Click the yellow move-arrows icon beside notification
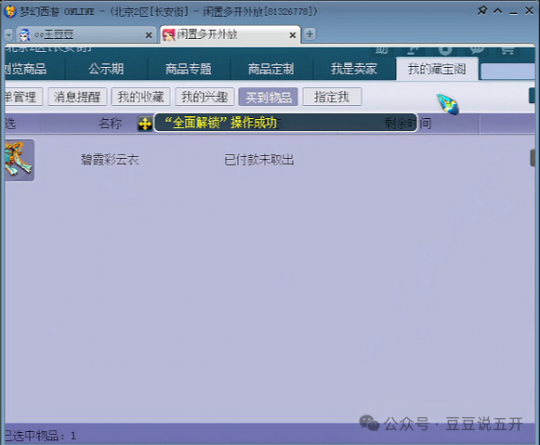The height and width of the screenshot is (445, 540). [145, 124]
